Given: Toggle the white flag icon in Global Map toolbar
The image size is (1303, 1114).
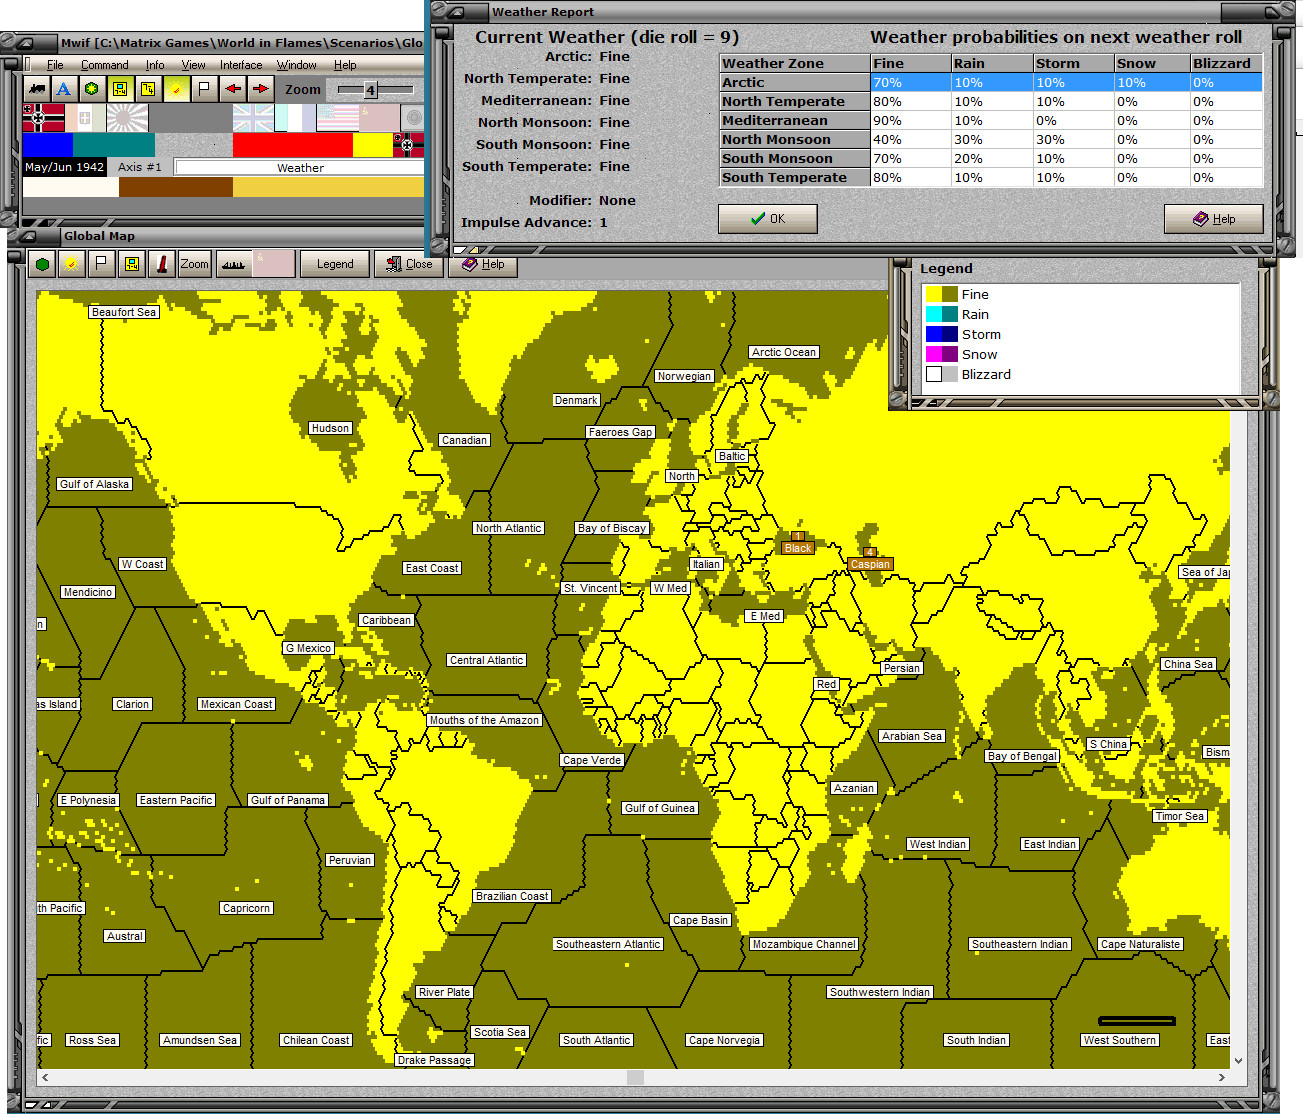Looking at the screenshot, I should point(100,264).
